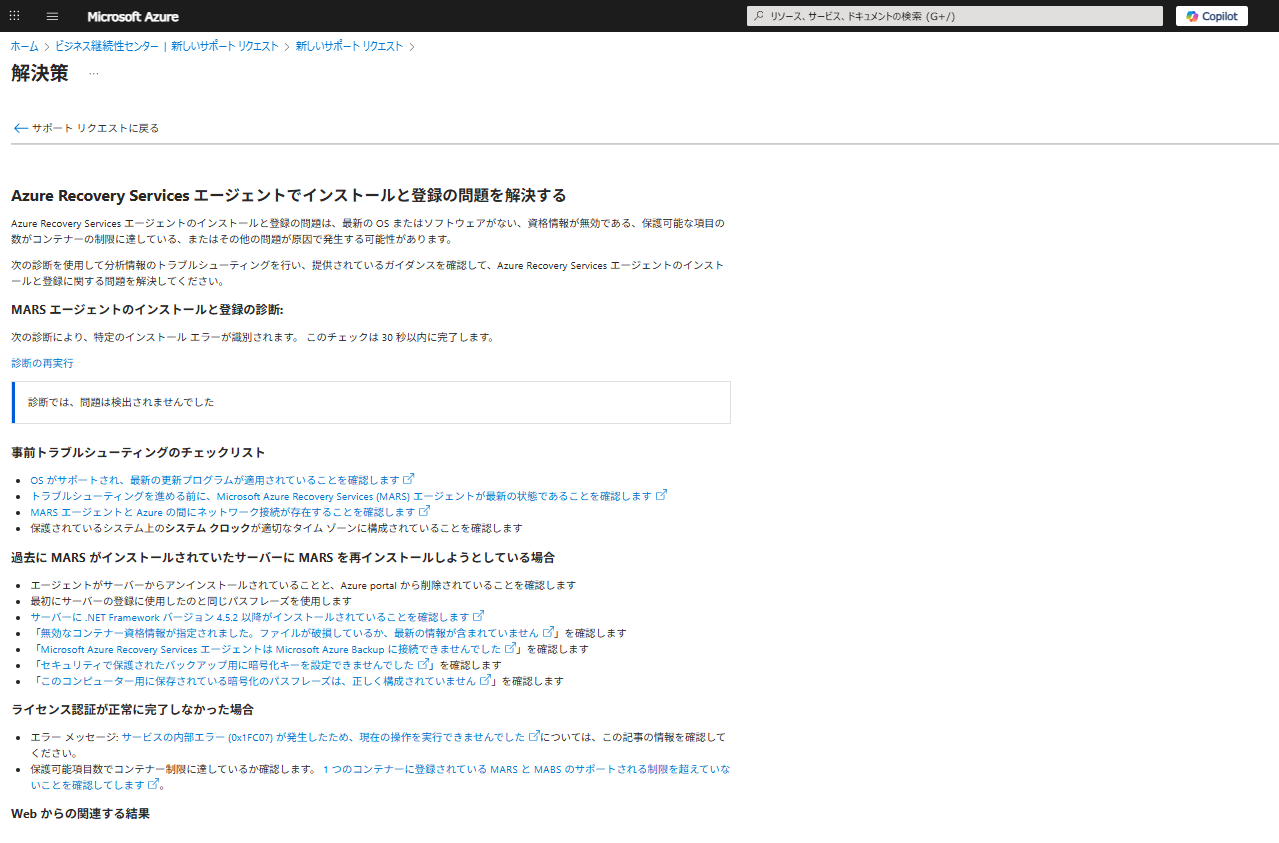This screenshot has height=843, width=1279.
Task: Click external-link icon after 0x1FC07 error link
Action: tap(534, 736)
